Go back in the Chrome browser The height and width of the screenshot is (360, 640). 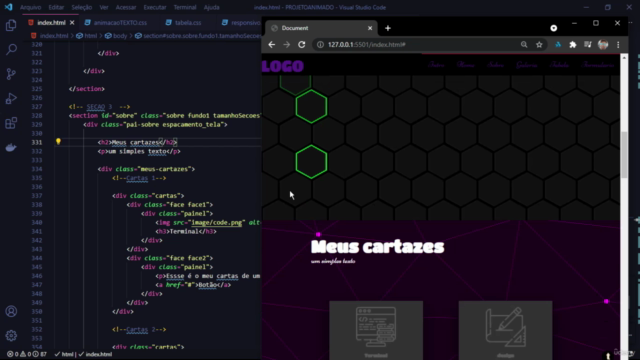[272, 44]
